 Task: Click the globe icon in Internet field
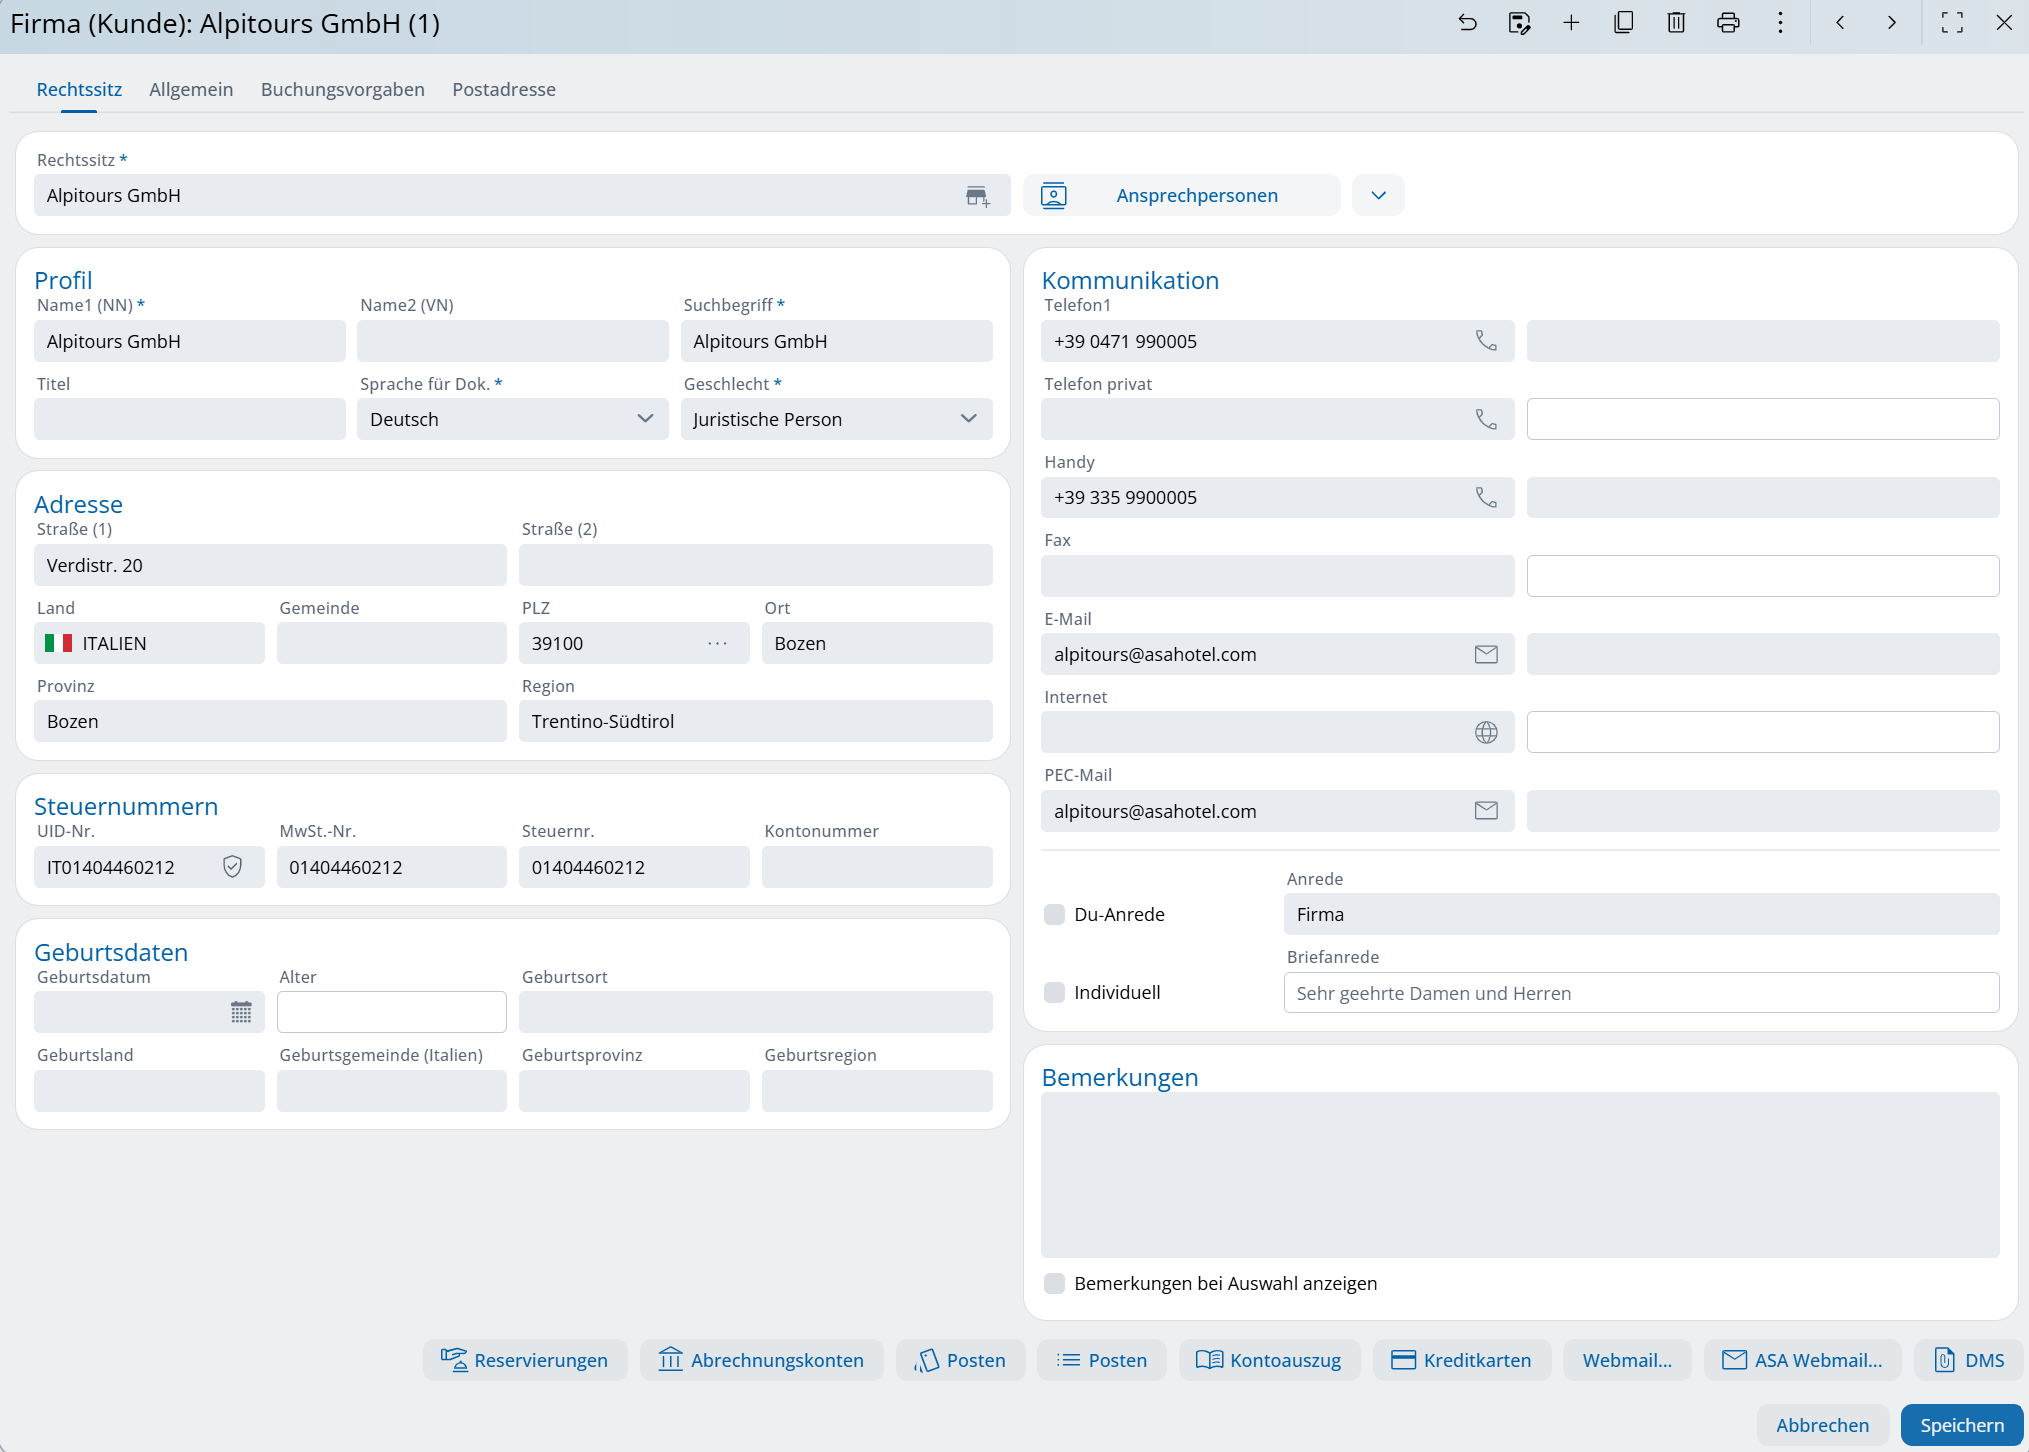(x=1486, y=732)
